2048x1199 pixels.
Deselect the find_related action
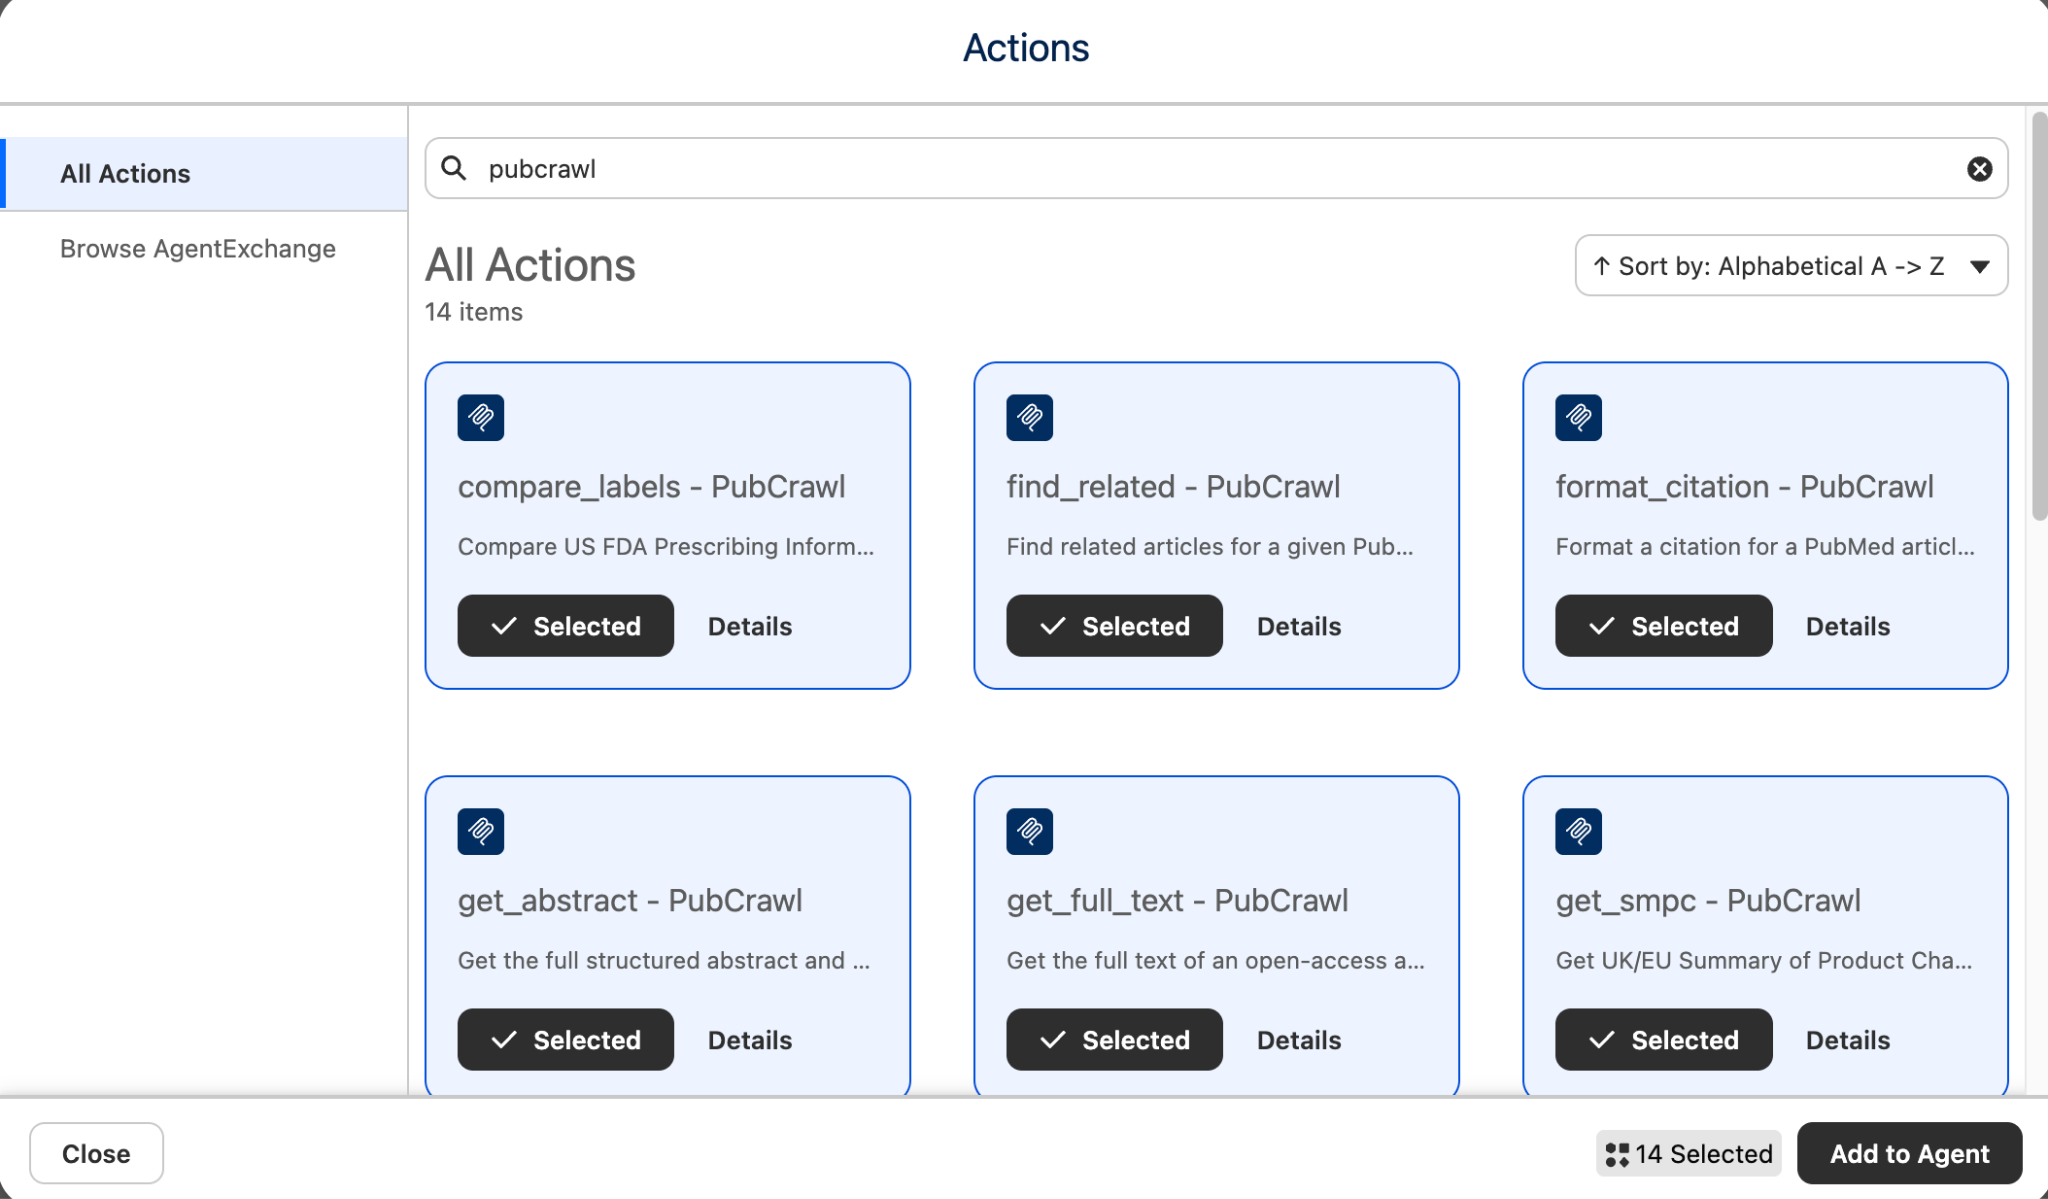tap(1114, 626)
